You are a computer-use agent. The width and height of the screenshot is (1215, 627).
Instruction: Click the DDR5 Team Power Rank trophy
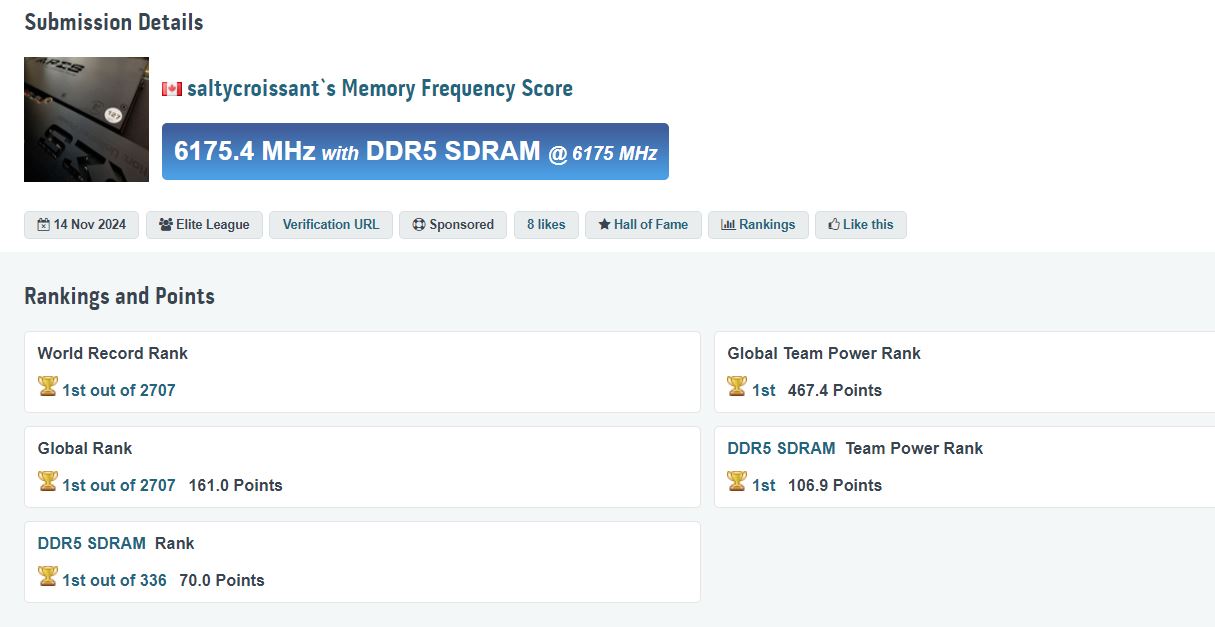click(x=737, y=482)
